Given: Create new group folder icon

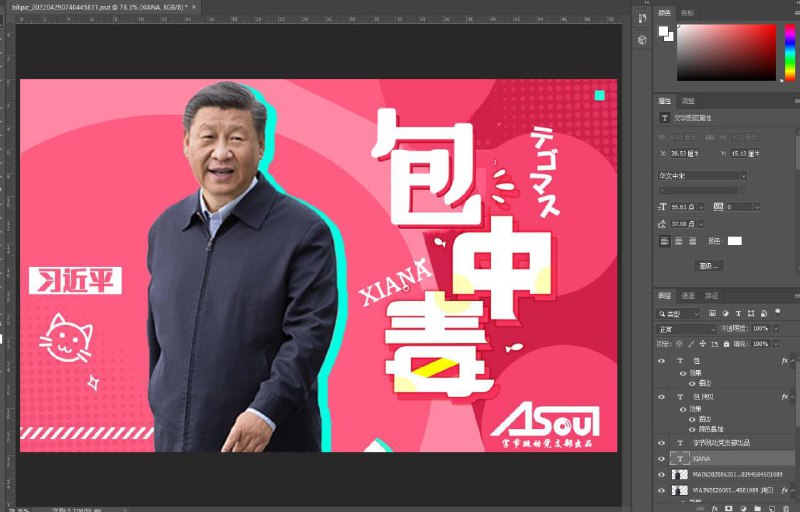Looking at the screenshot, I should 758,508.
